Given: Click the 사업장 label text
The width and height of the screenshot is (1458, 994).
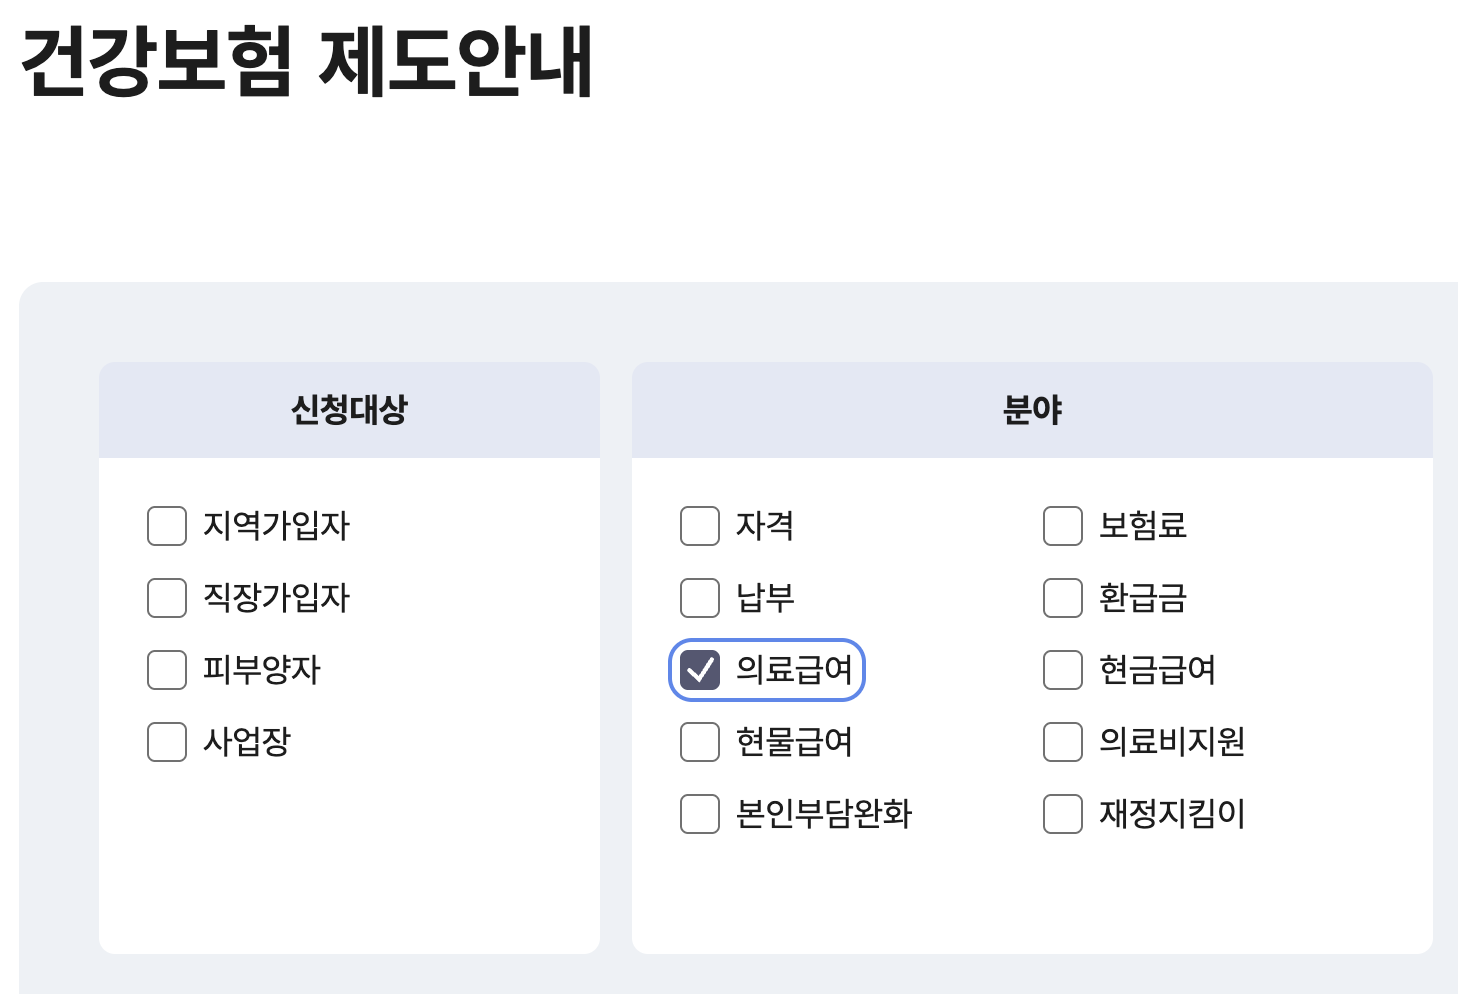Looking at the screenshot, I should tap(245, 742).
